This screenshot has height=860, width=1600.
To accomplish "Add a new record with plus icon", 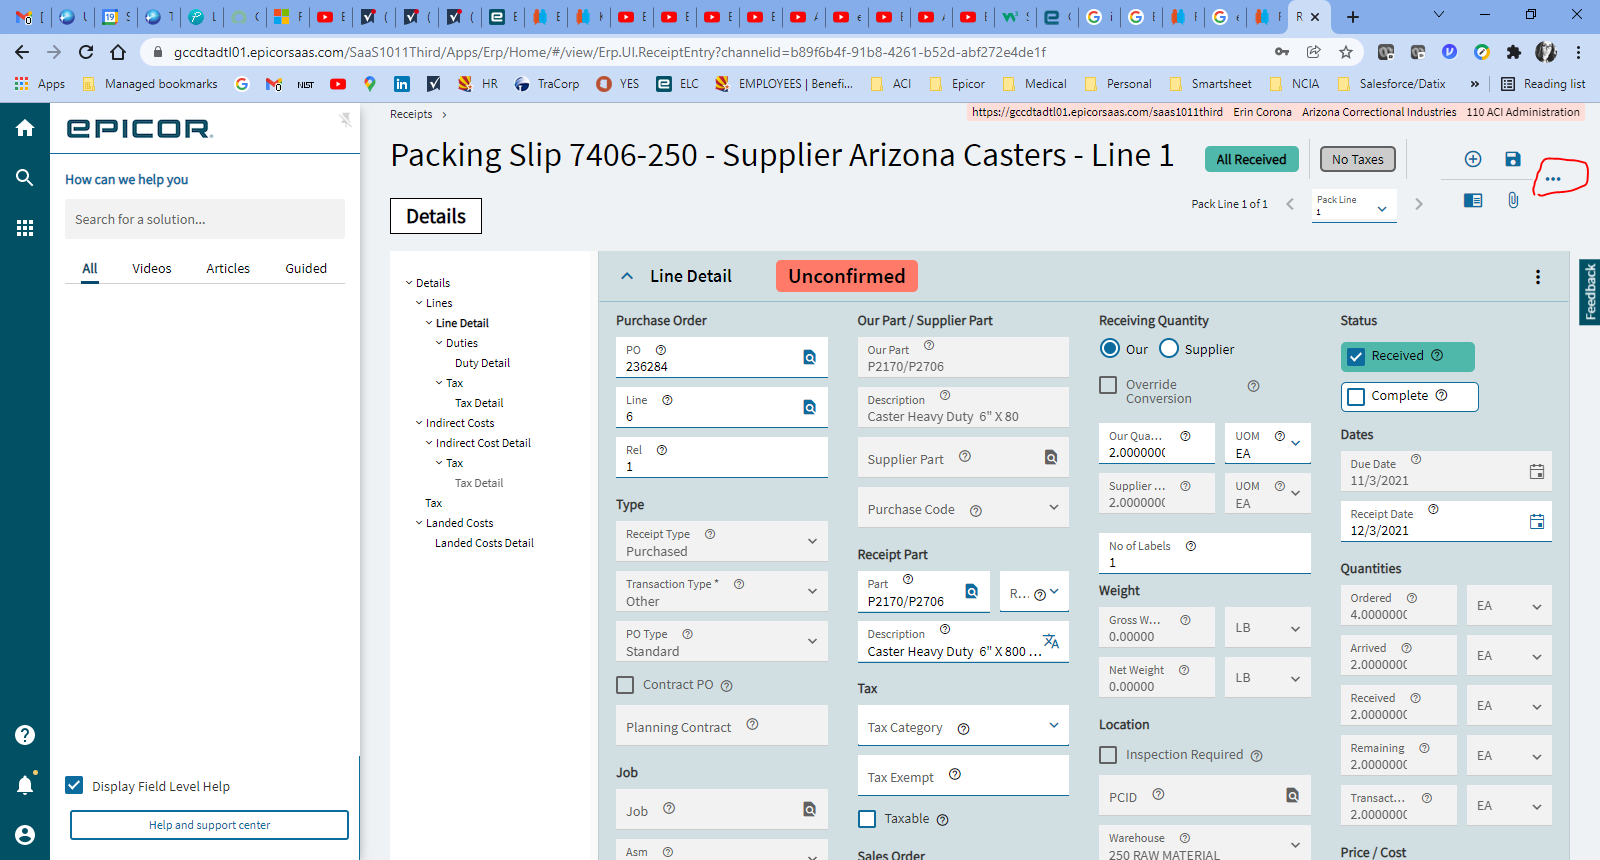I will [x=1473, y=159].
